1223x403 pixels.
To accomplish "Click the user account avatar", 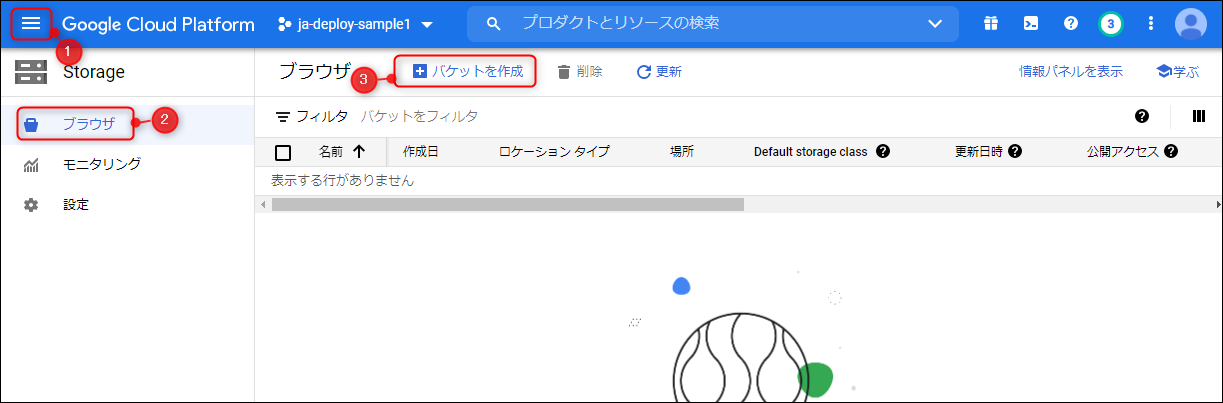I will tap(1190, 23).
